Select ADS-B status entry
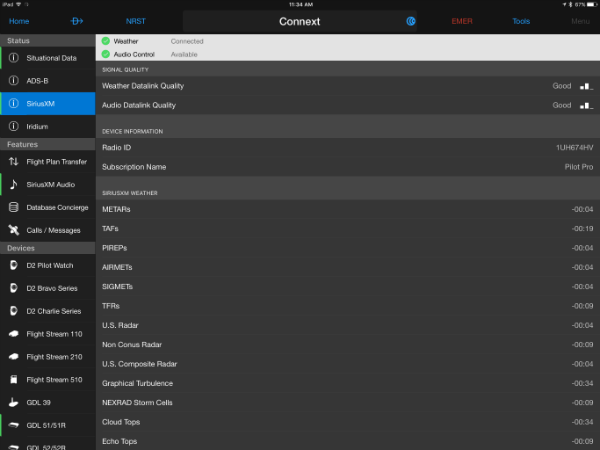Viewport: 600px width, 450px height. tap(47, 80)
